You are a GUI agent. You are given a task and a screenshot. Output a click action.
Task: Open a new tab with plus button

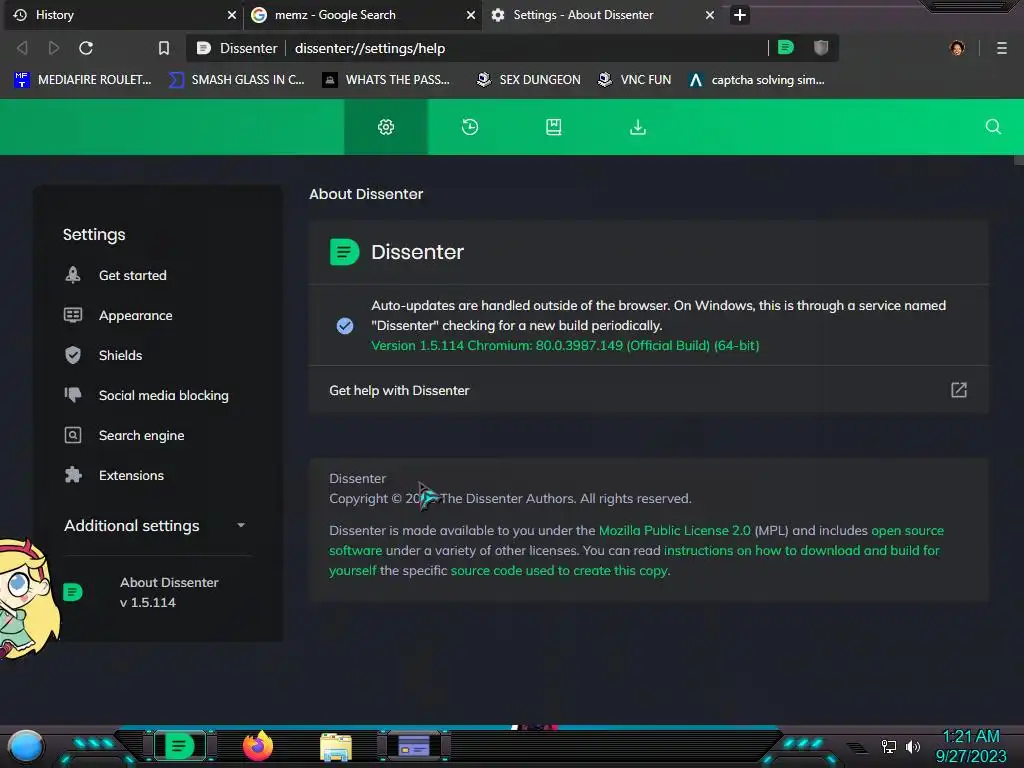tap(739, 14)
